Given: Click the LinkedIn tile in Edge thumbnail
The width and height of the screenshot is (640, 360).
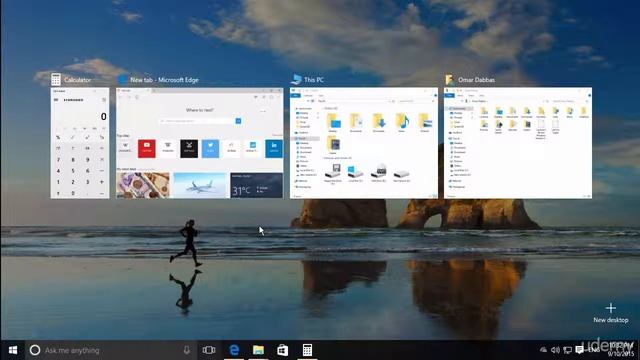Looking at the screenshot, I should point(274,149).
